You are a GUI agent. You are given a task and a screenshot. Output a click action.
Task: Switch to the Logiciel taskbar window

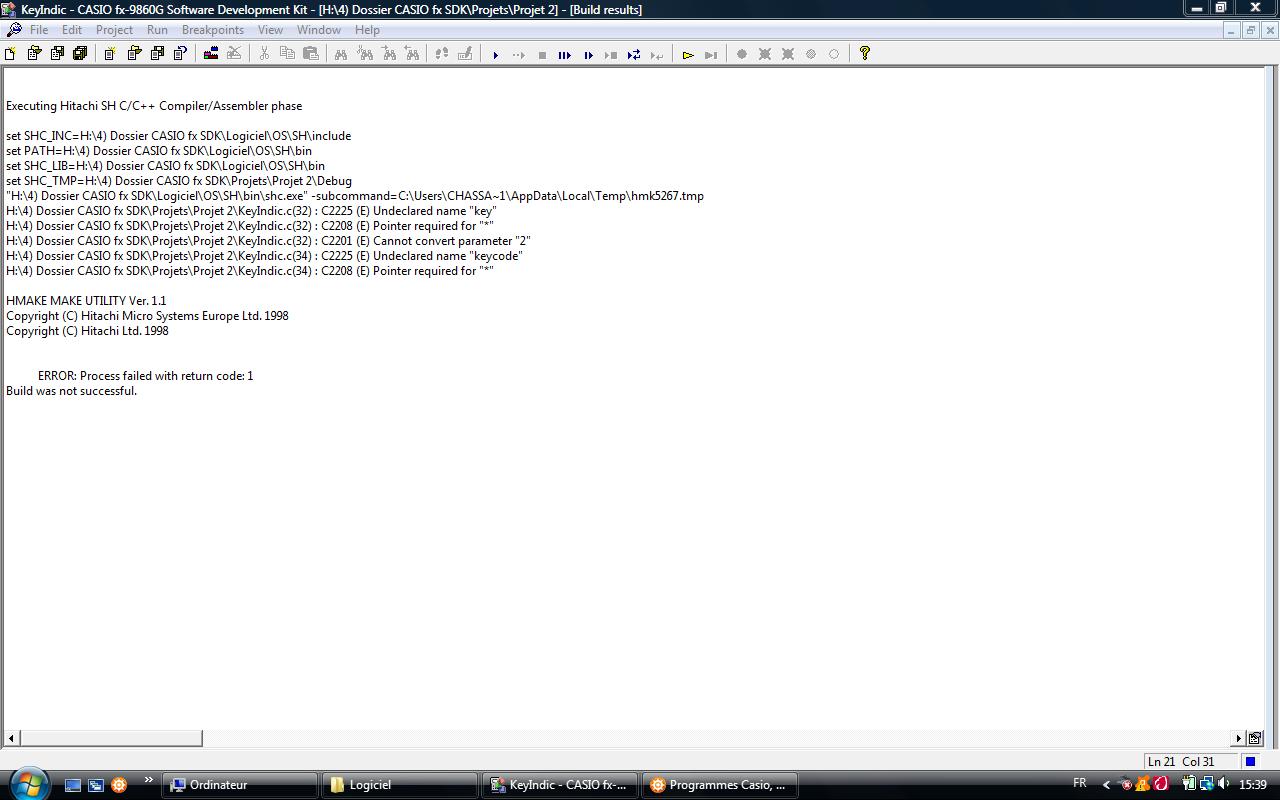point(399,785)
